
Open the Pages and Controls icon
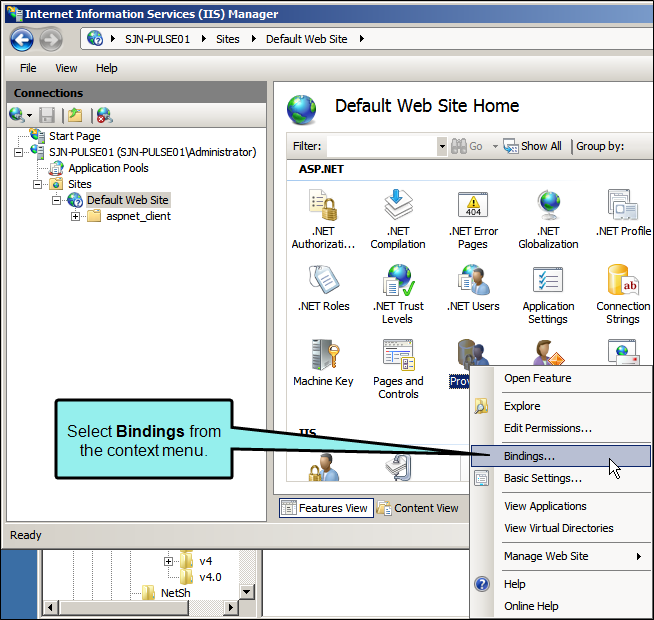398,355
